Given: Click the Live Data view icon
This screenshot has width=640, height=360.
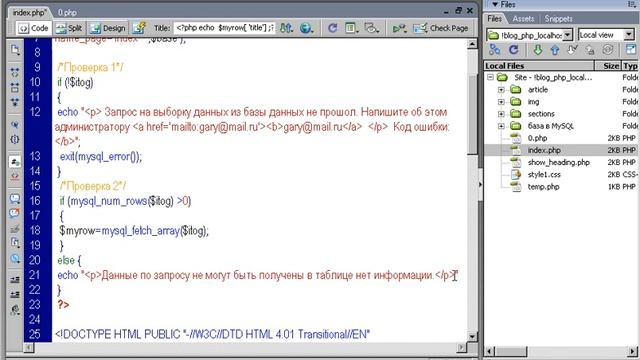Looking at the screenshot, I should 139,28.
